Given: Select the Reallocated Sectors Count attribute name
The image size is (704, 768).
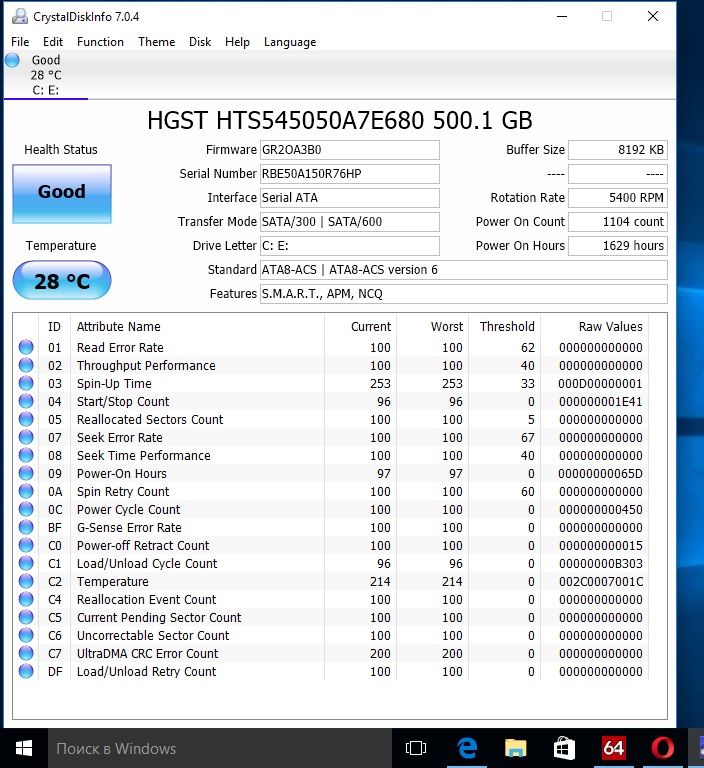Looking at the screenshot, I should (x=150, y=419).
